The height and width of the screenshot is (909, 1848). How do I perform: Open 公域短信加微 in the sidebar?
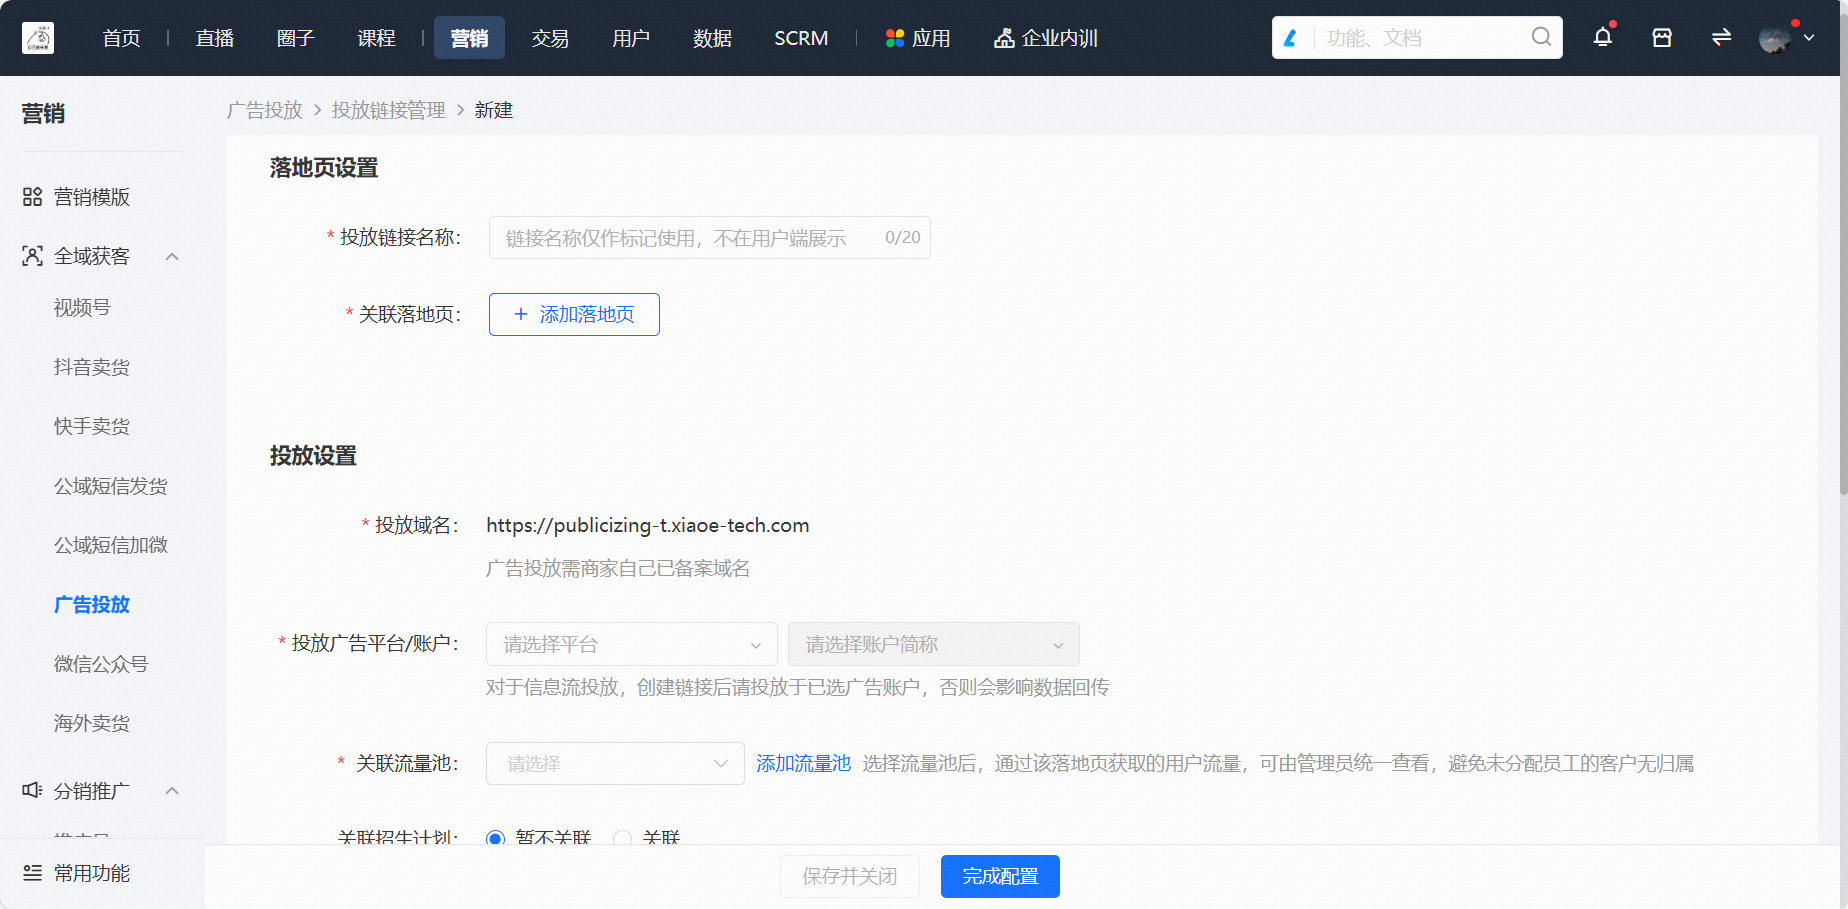pyautogui.click(x=111, y=545)
